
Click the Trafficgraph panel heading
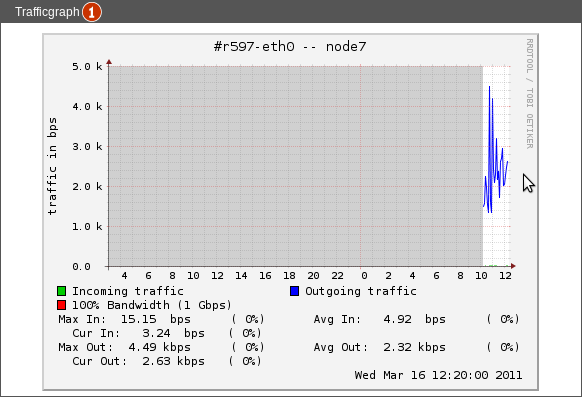point(47,12)
